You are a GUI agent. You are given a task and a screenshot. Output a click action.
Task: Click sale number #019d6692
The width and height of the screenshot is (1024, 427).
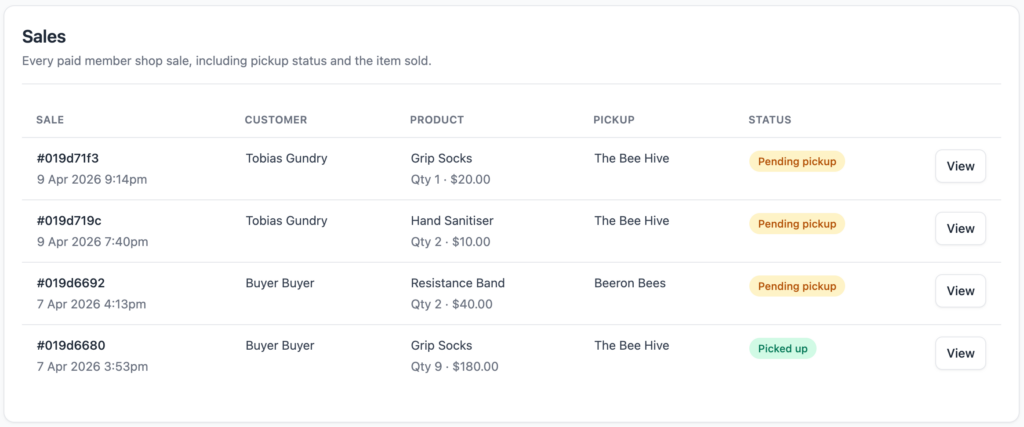(x=69, y=283)
